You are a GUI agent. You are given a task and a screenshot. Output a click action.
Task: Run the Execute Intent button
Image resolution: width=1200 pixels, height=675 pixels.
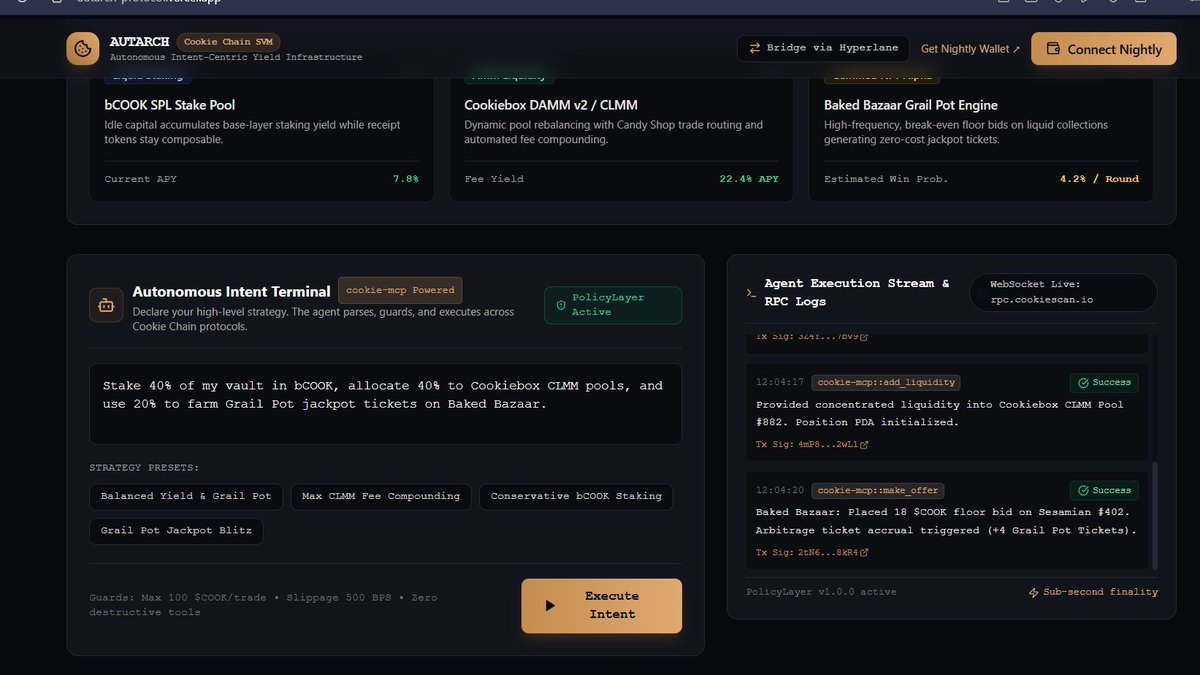(x=601, y=606)
